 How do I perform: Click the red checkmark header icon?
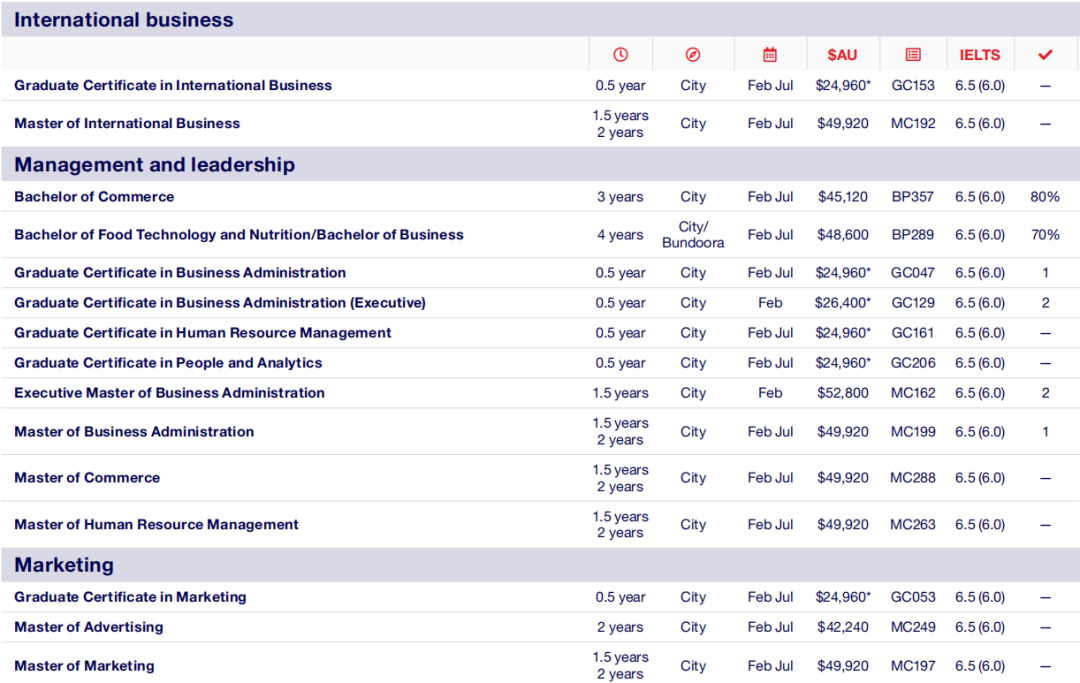[1045, 54]
